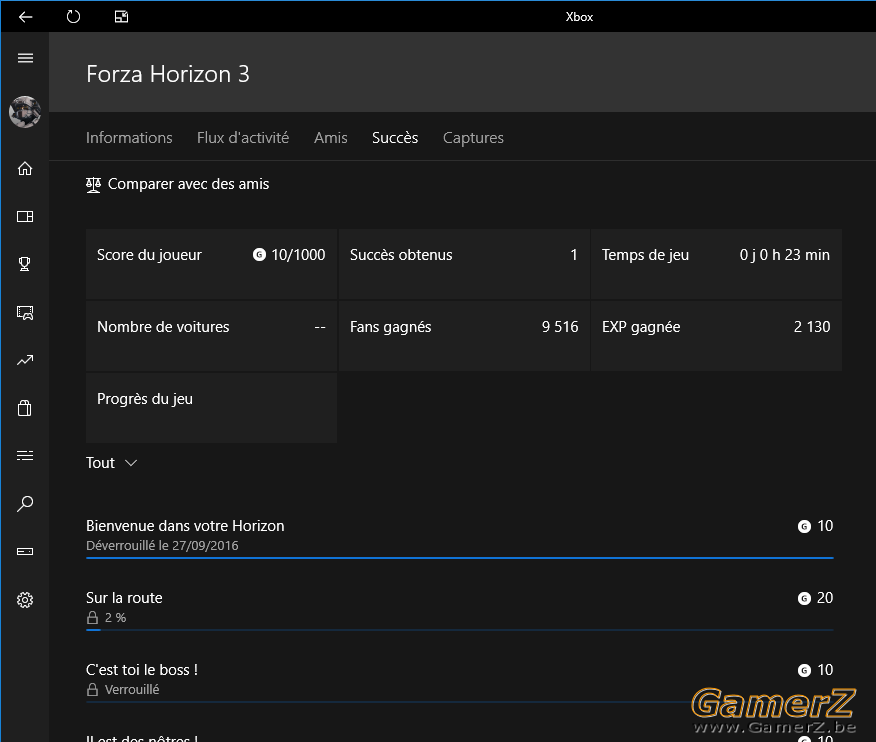Switch to the Captures tab
This screenshot has height=742, width=876.
click(x=473, y=137)
